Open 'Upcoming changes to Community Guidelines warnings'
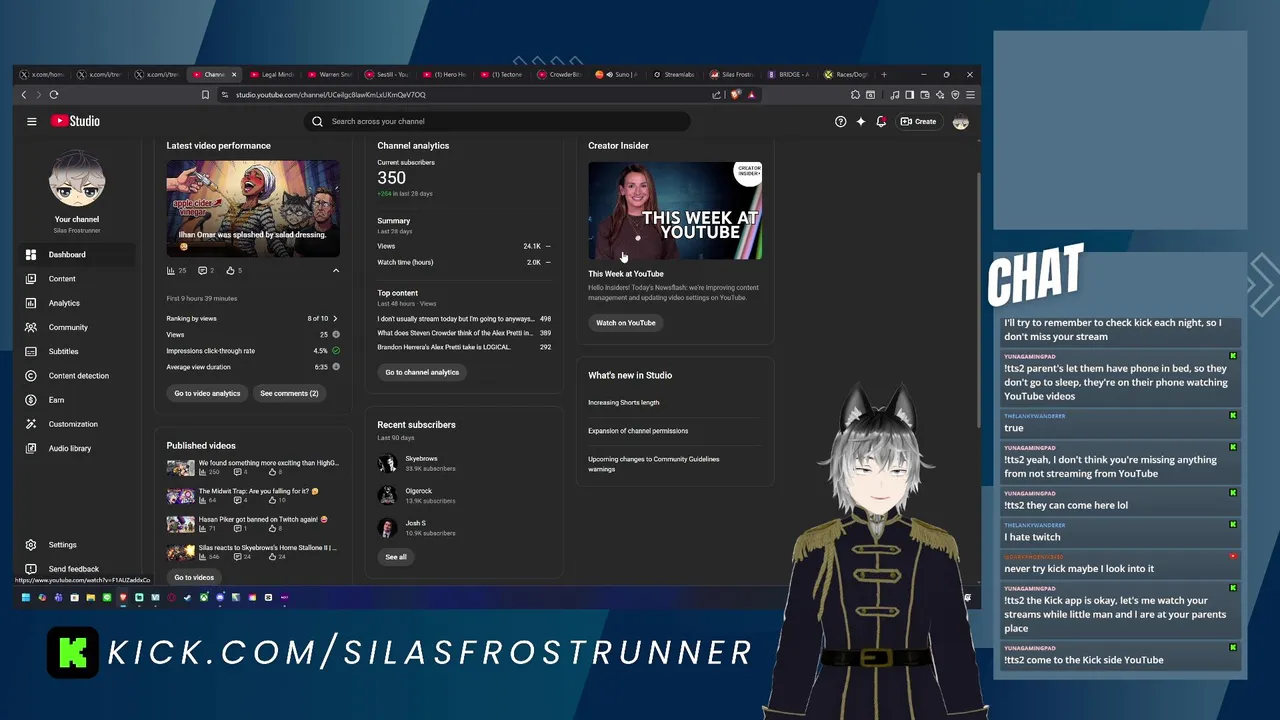1280x720 pixels. click(x=654, y=464)
